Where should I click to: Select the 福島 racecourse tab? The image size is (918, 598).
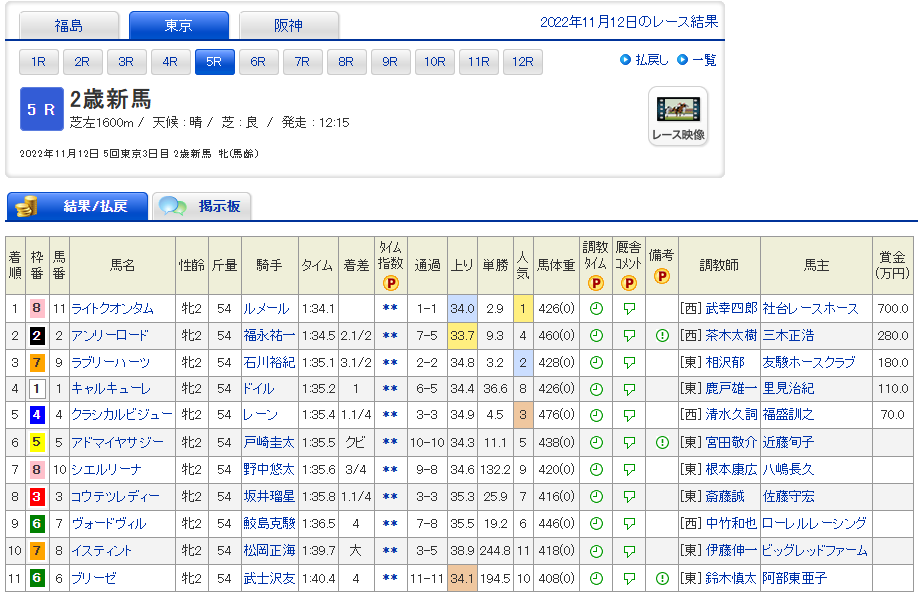tap(69, 26)
